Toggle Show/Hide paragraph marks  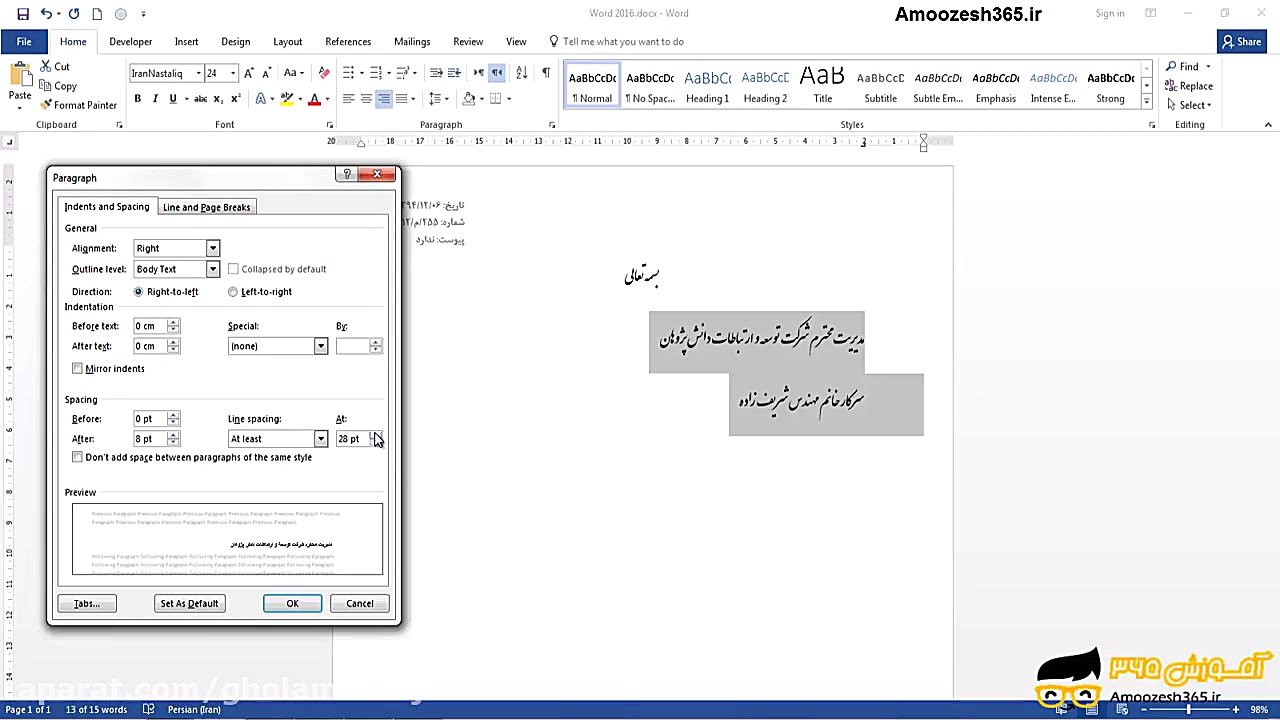coord(545,73)
